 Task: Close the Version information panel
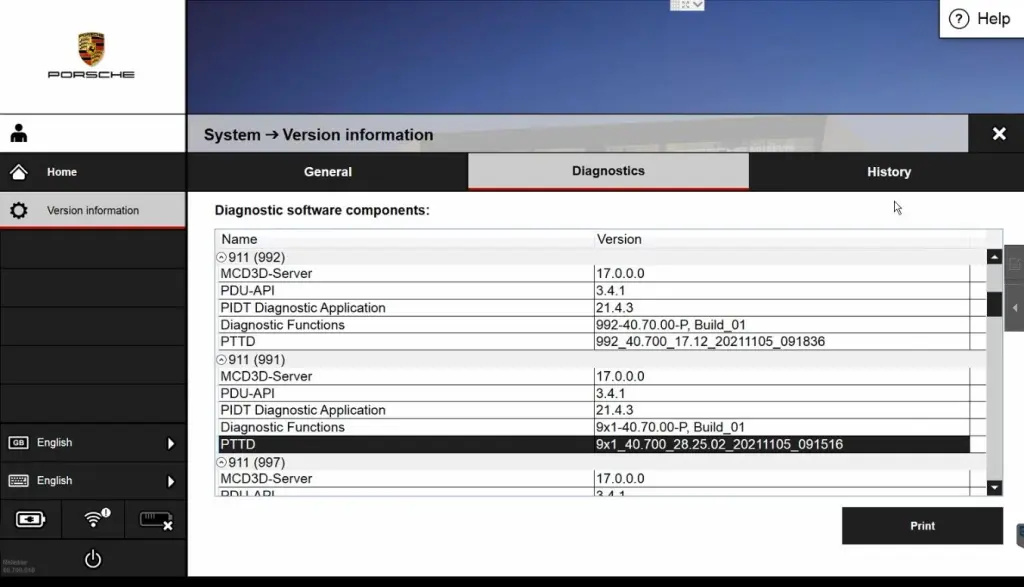(998, 134)
